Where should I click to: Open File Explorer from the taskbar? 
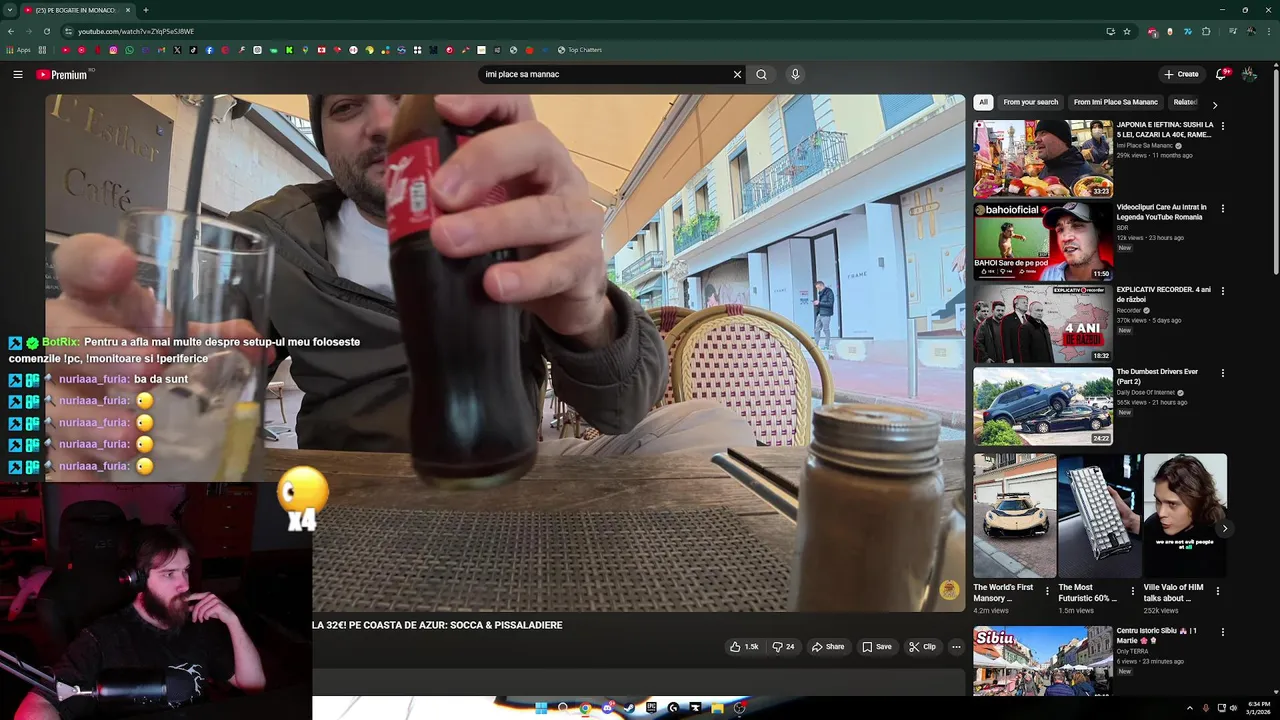[717, 708]
